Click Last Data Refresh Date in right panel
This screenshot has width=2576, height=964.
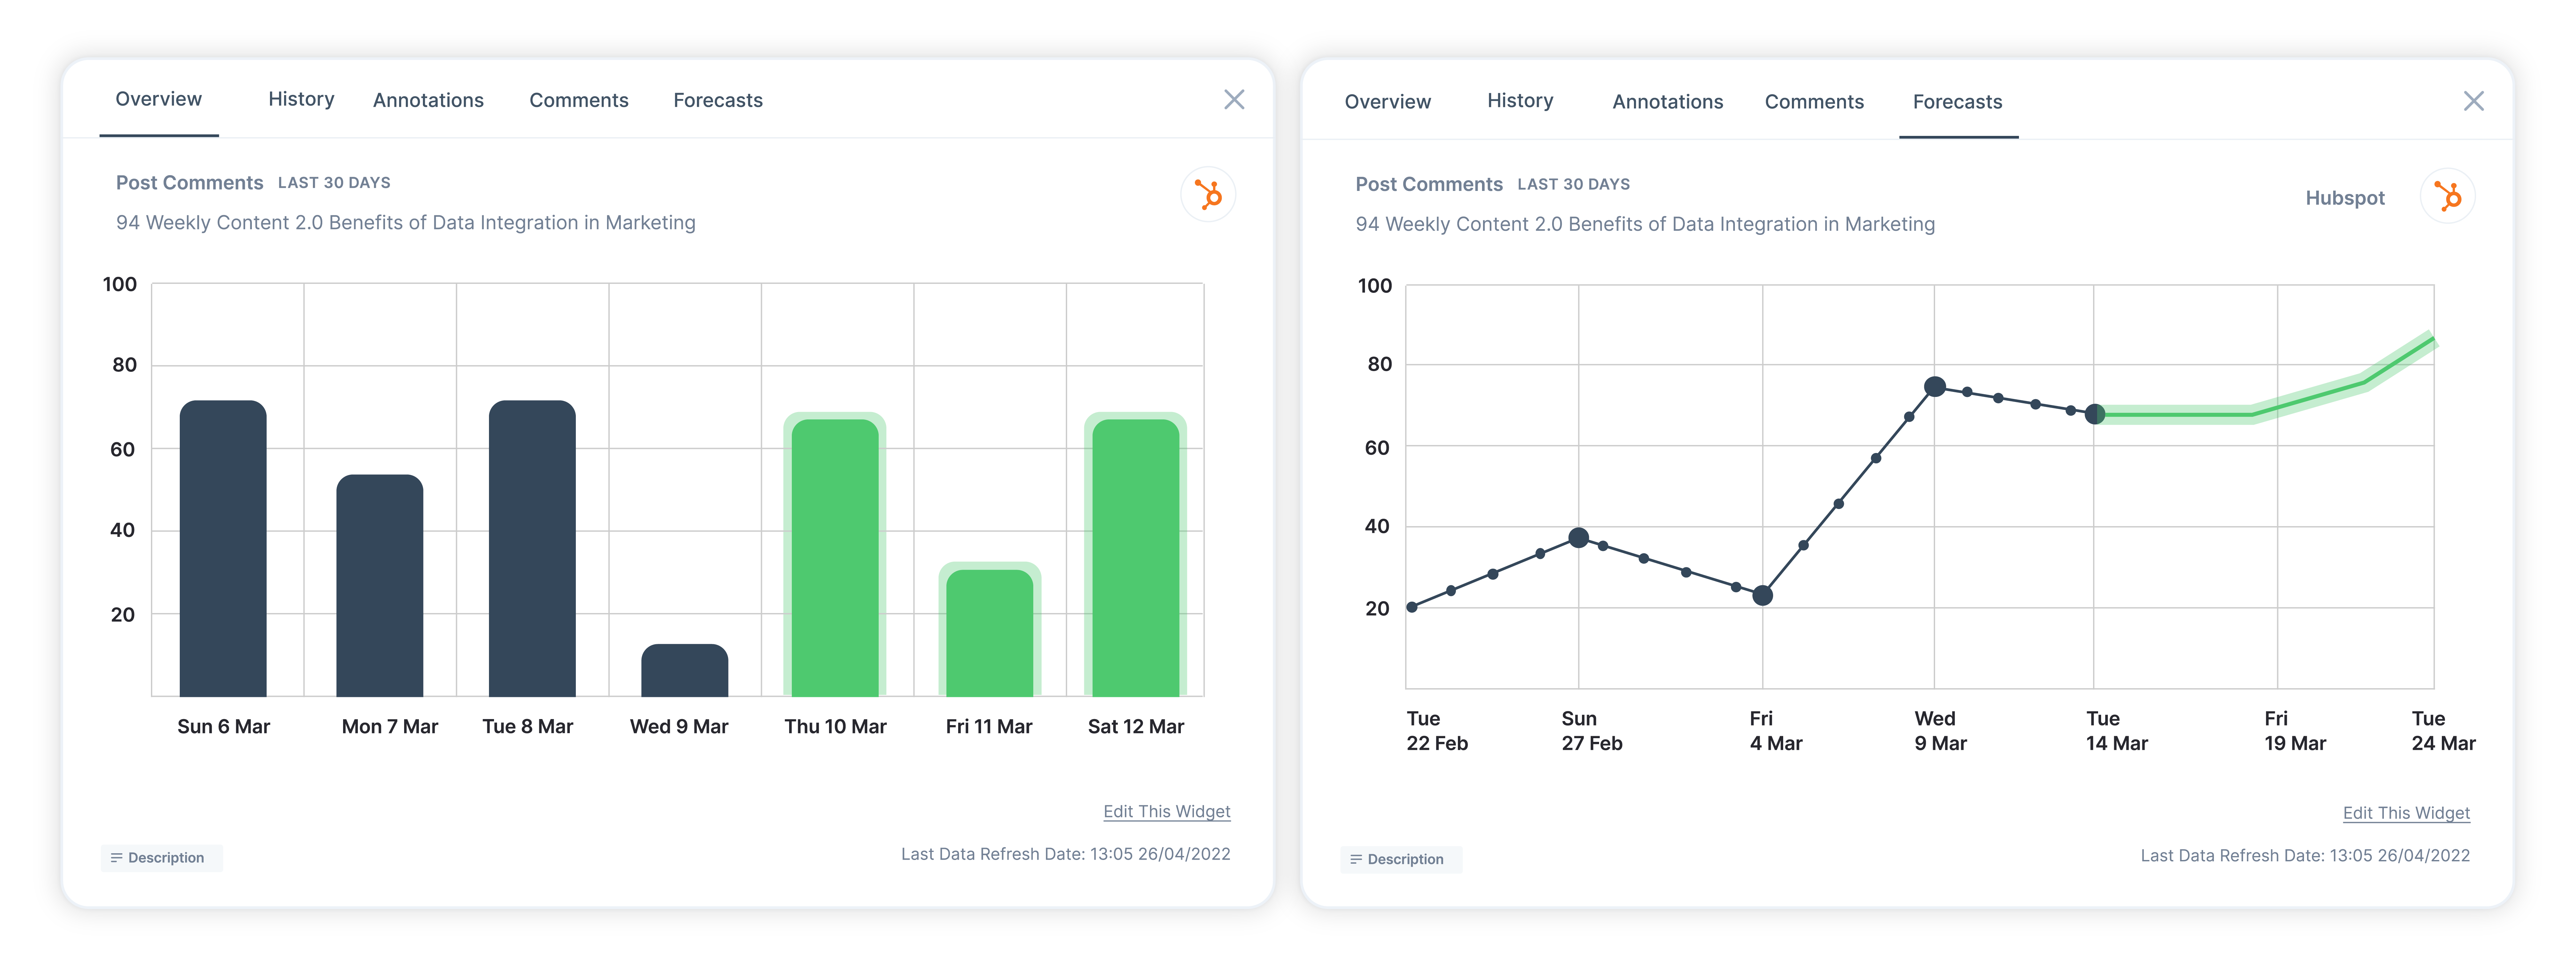(2305, 856)
